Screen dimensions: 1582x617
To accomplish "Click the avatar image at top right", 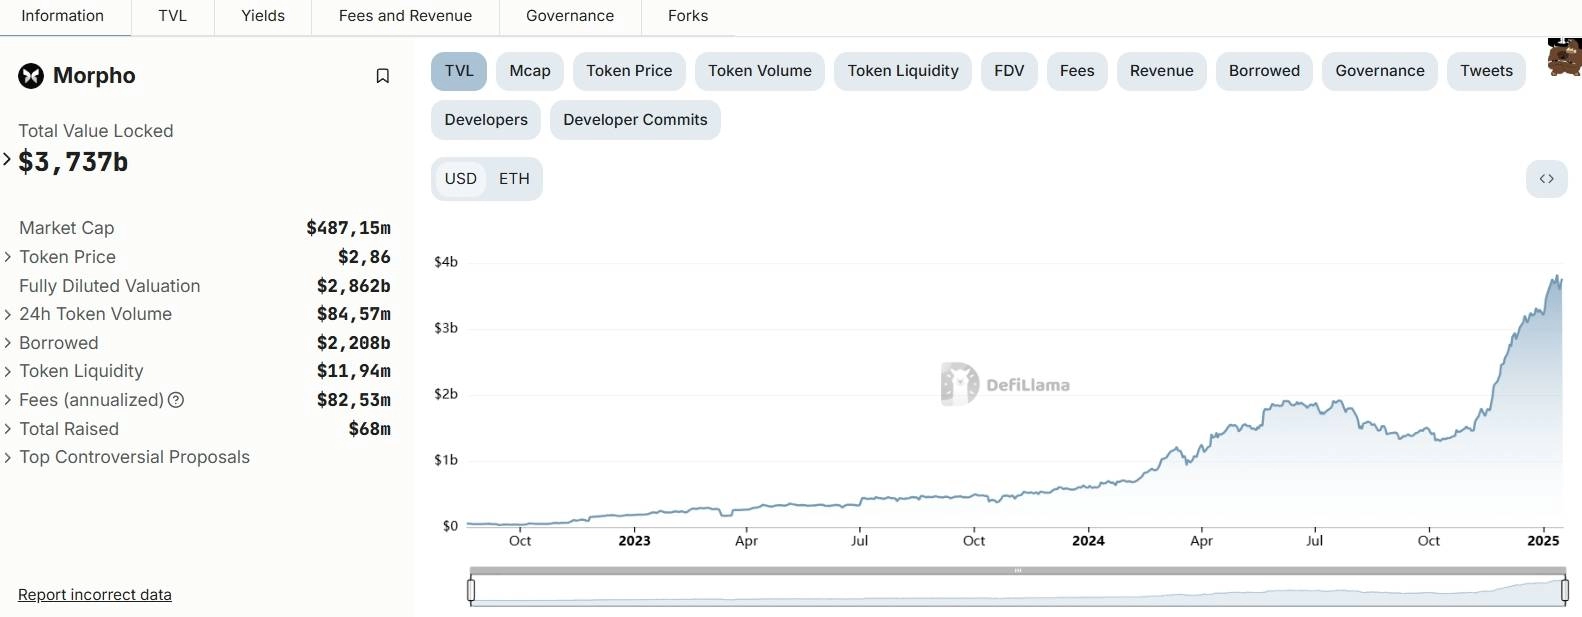I will click(x=1563, y=57).
